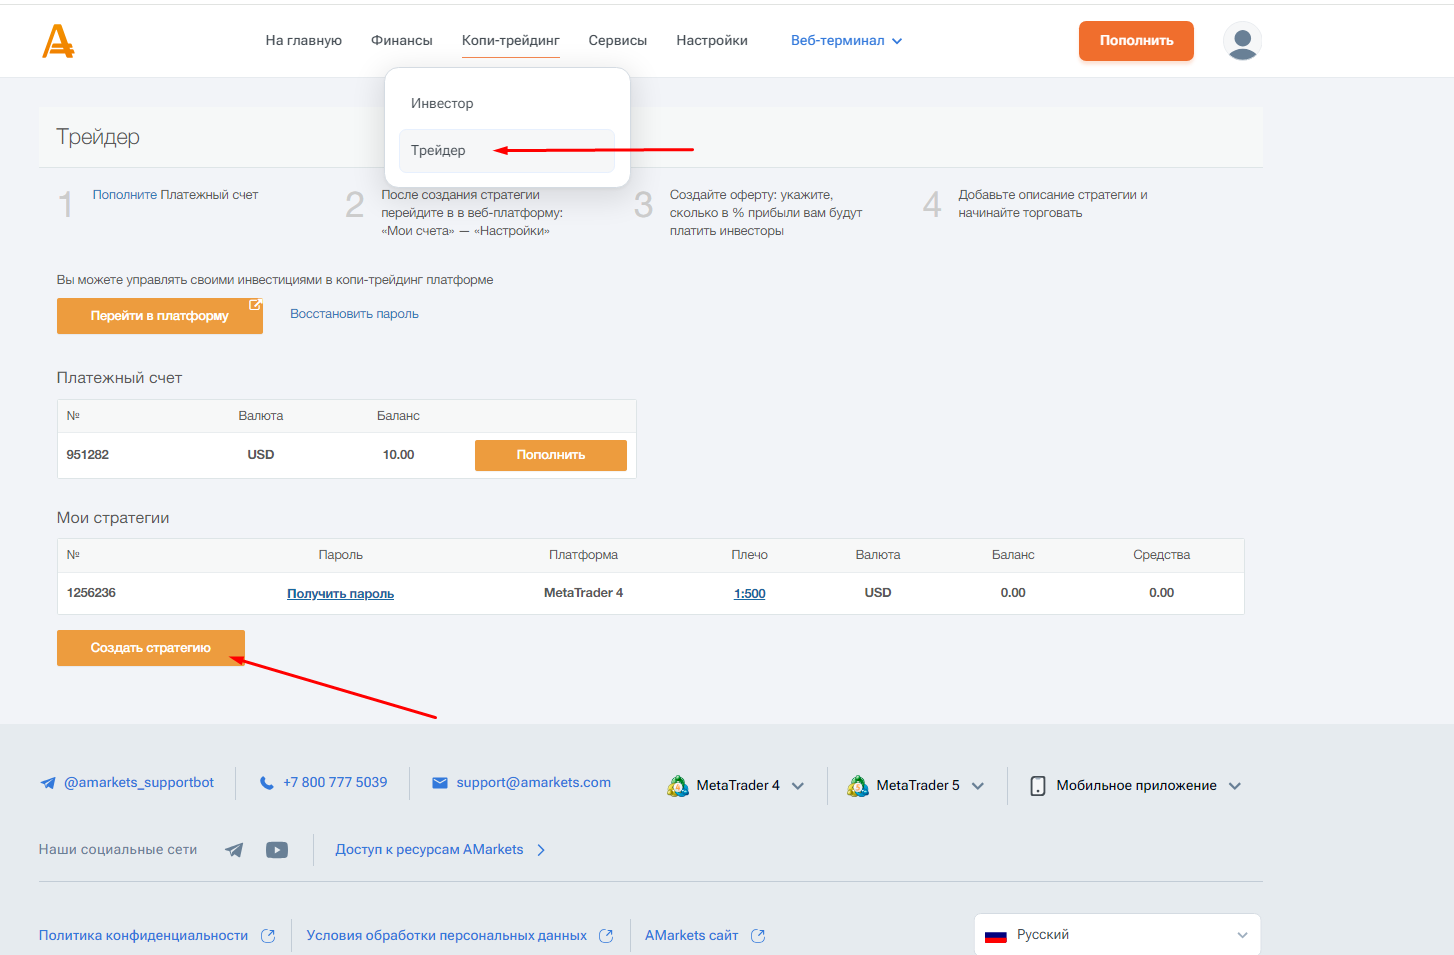Click the MetaTrader 4 footer icon
Screen dimensions: 1454x955
click(x=678, y=786)
